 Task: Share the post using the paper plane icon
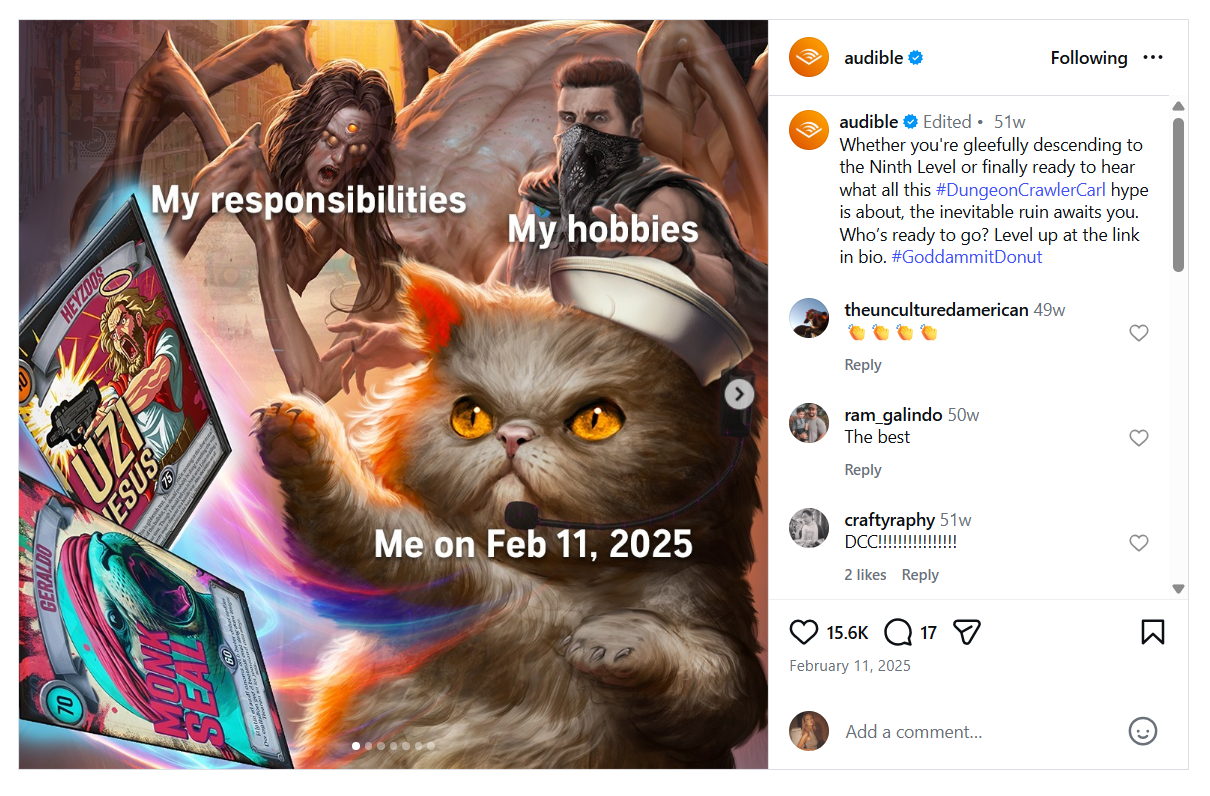point(966,632)
